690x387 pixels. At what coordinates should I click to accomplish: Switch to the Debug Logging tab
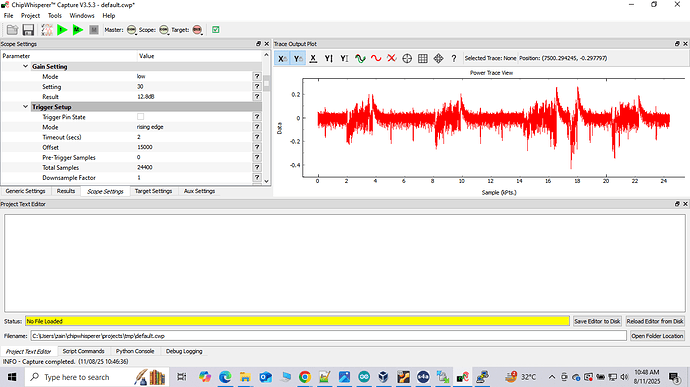click(184, 351)
